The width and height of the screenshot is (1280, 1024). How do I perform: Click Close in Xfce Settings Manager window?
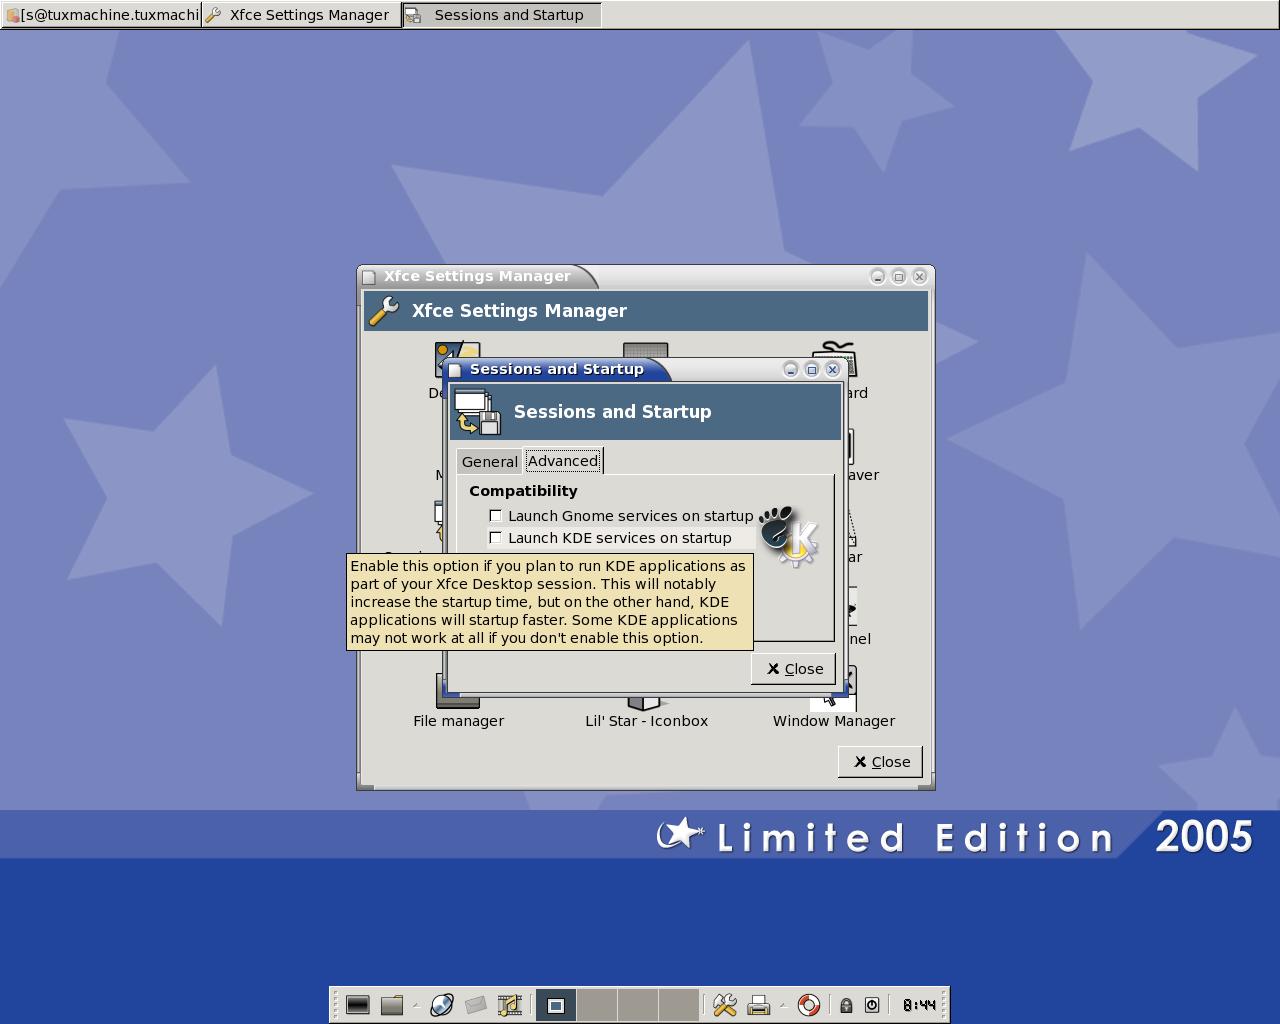point(881,762)
